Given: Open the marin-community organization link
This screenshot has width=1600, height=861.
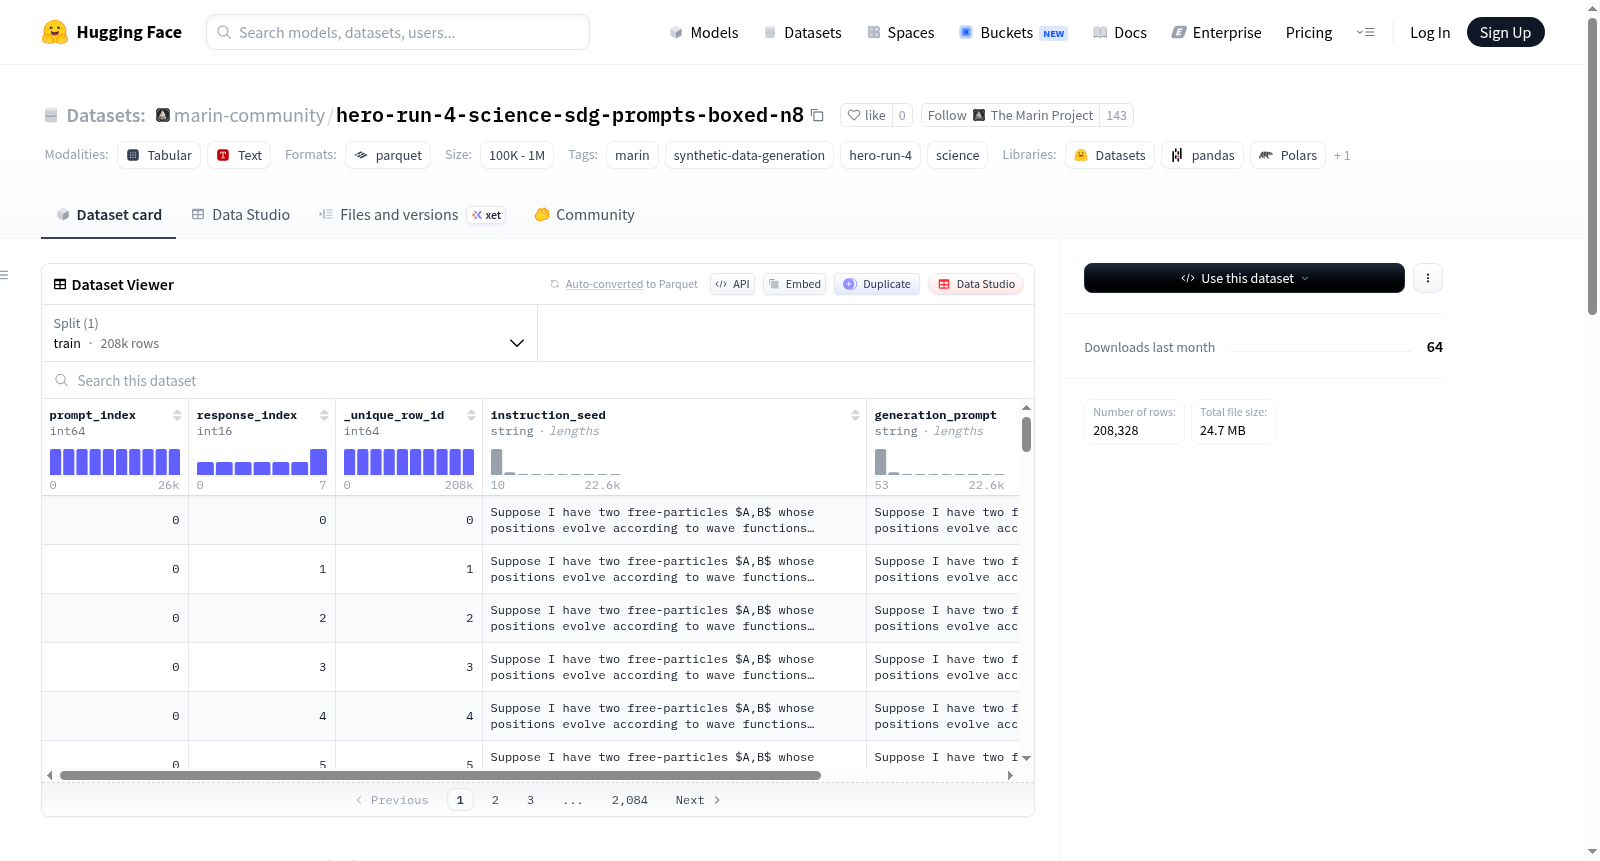Looking at the screenshot, I should [249, 115].
